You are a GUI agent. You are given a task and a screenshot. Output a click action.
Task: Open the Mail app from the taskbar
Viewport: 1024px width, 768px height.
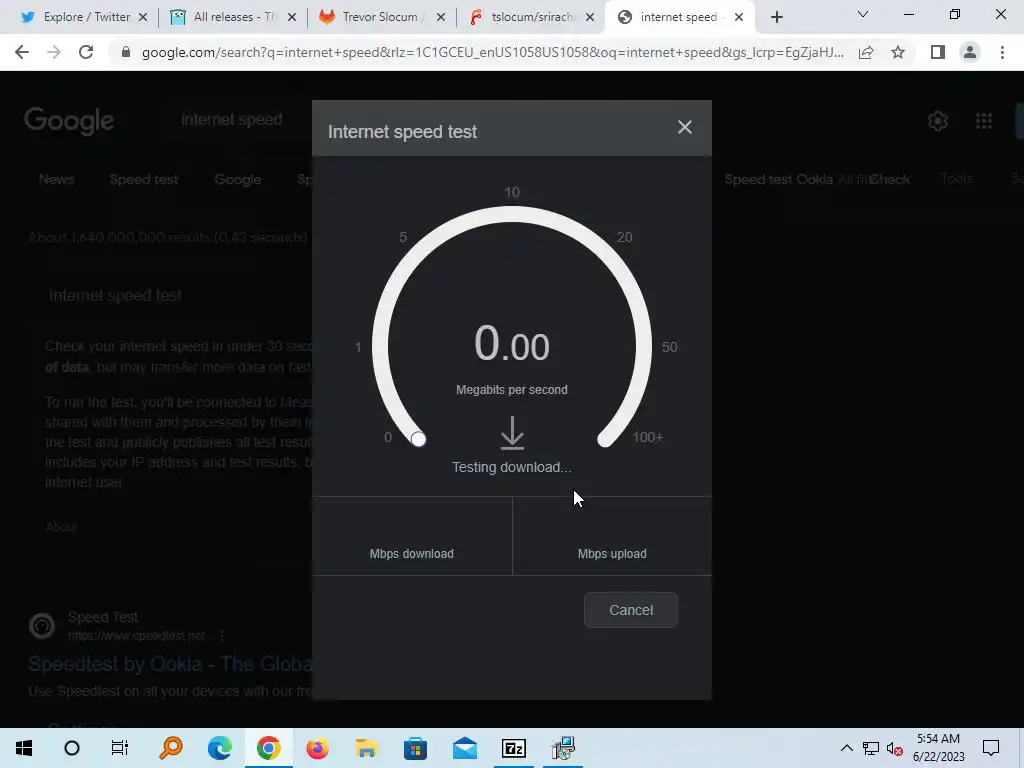point(464,748)
